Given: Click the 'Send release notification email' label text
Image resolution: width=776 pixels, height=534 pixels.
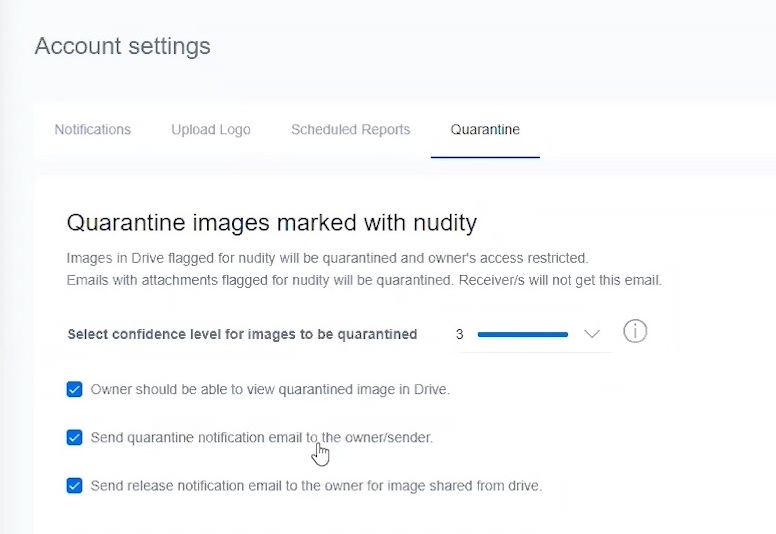Looking at the screenshot, I should click(316, 485).
